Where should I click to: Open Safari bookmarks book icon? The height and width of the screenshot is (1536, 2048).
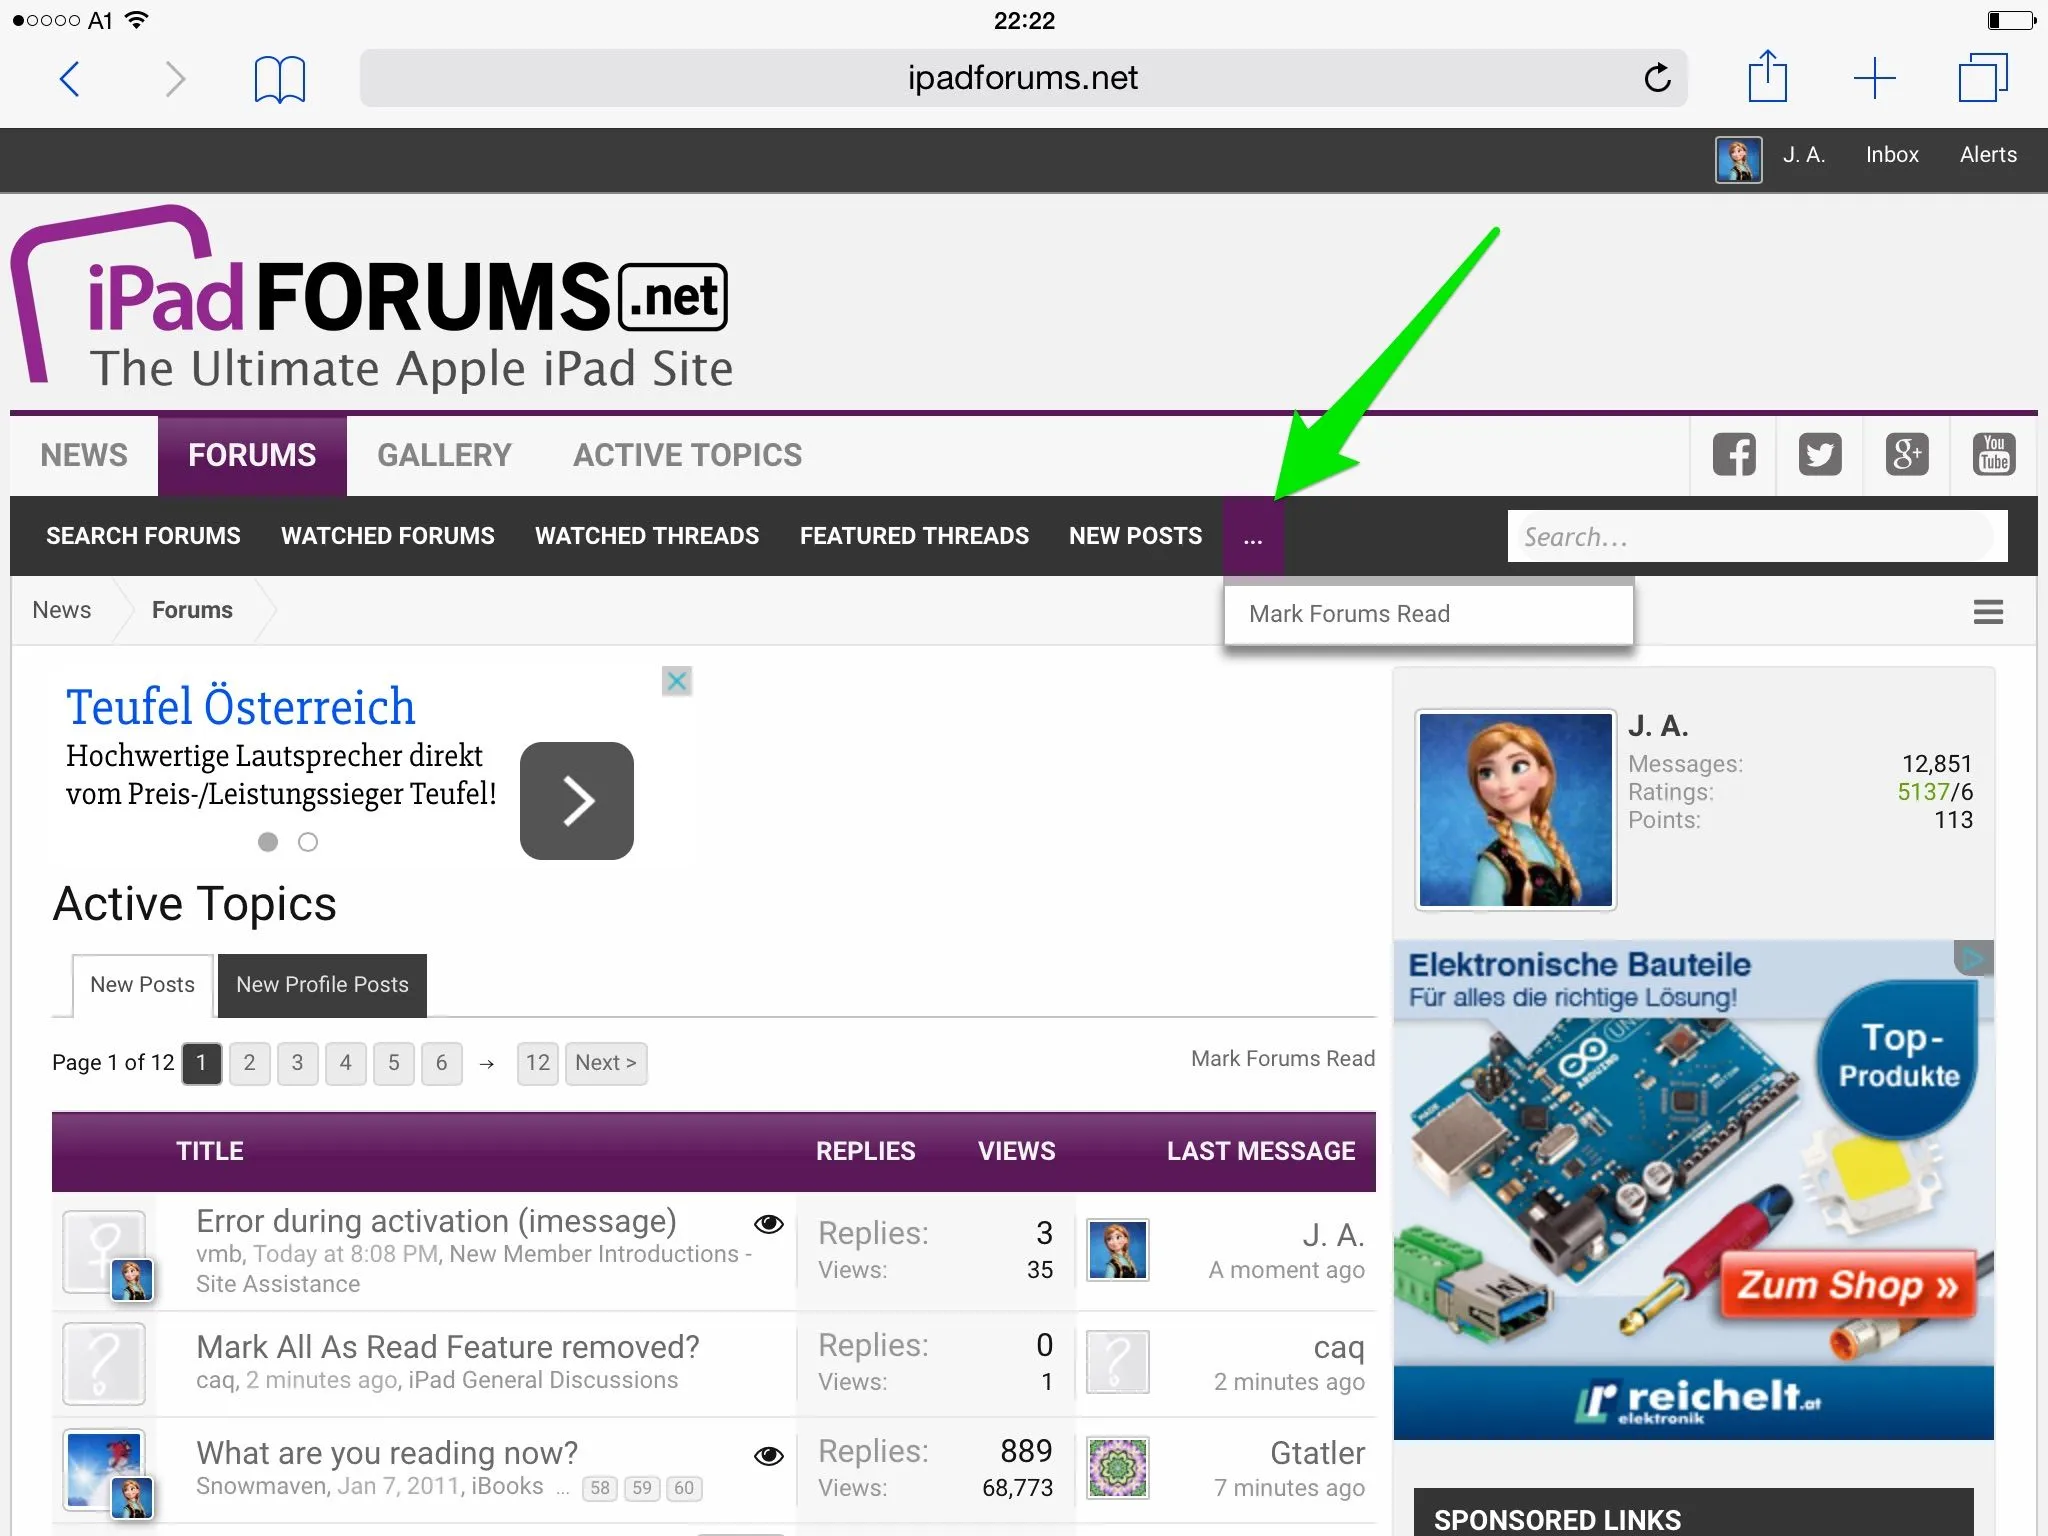280,79
